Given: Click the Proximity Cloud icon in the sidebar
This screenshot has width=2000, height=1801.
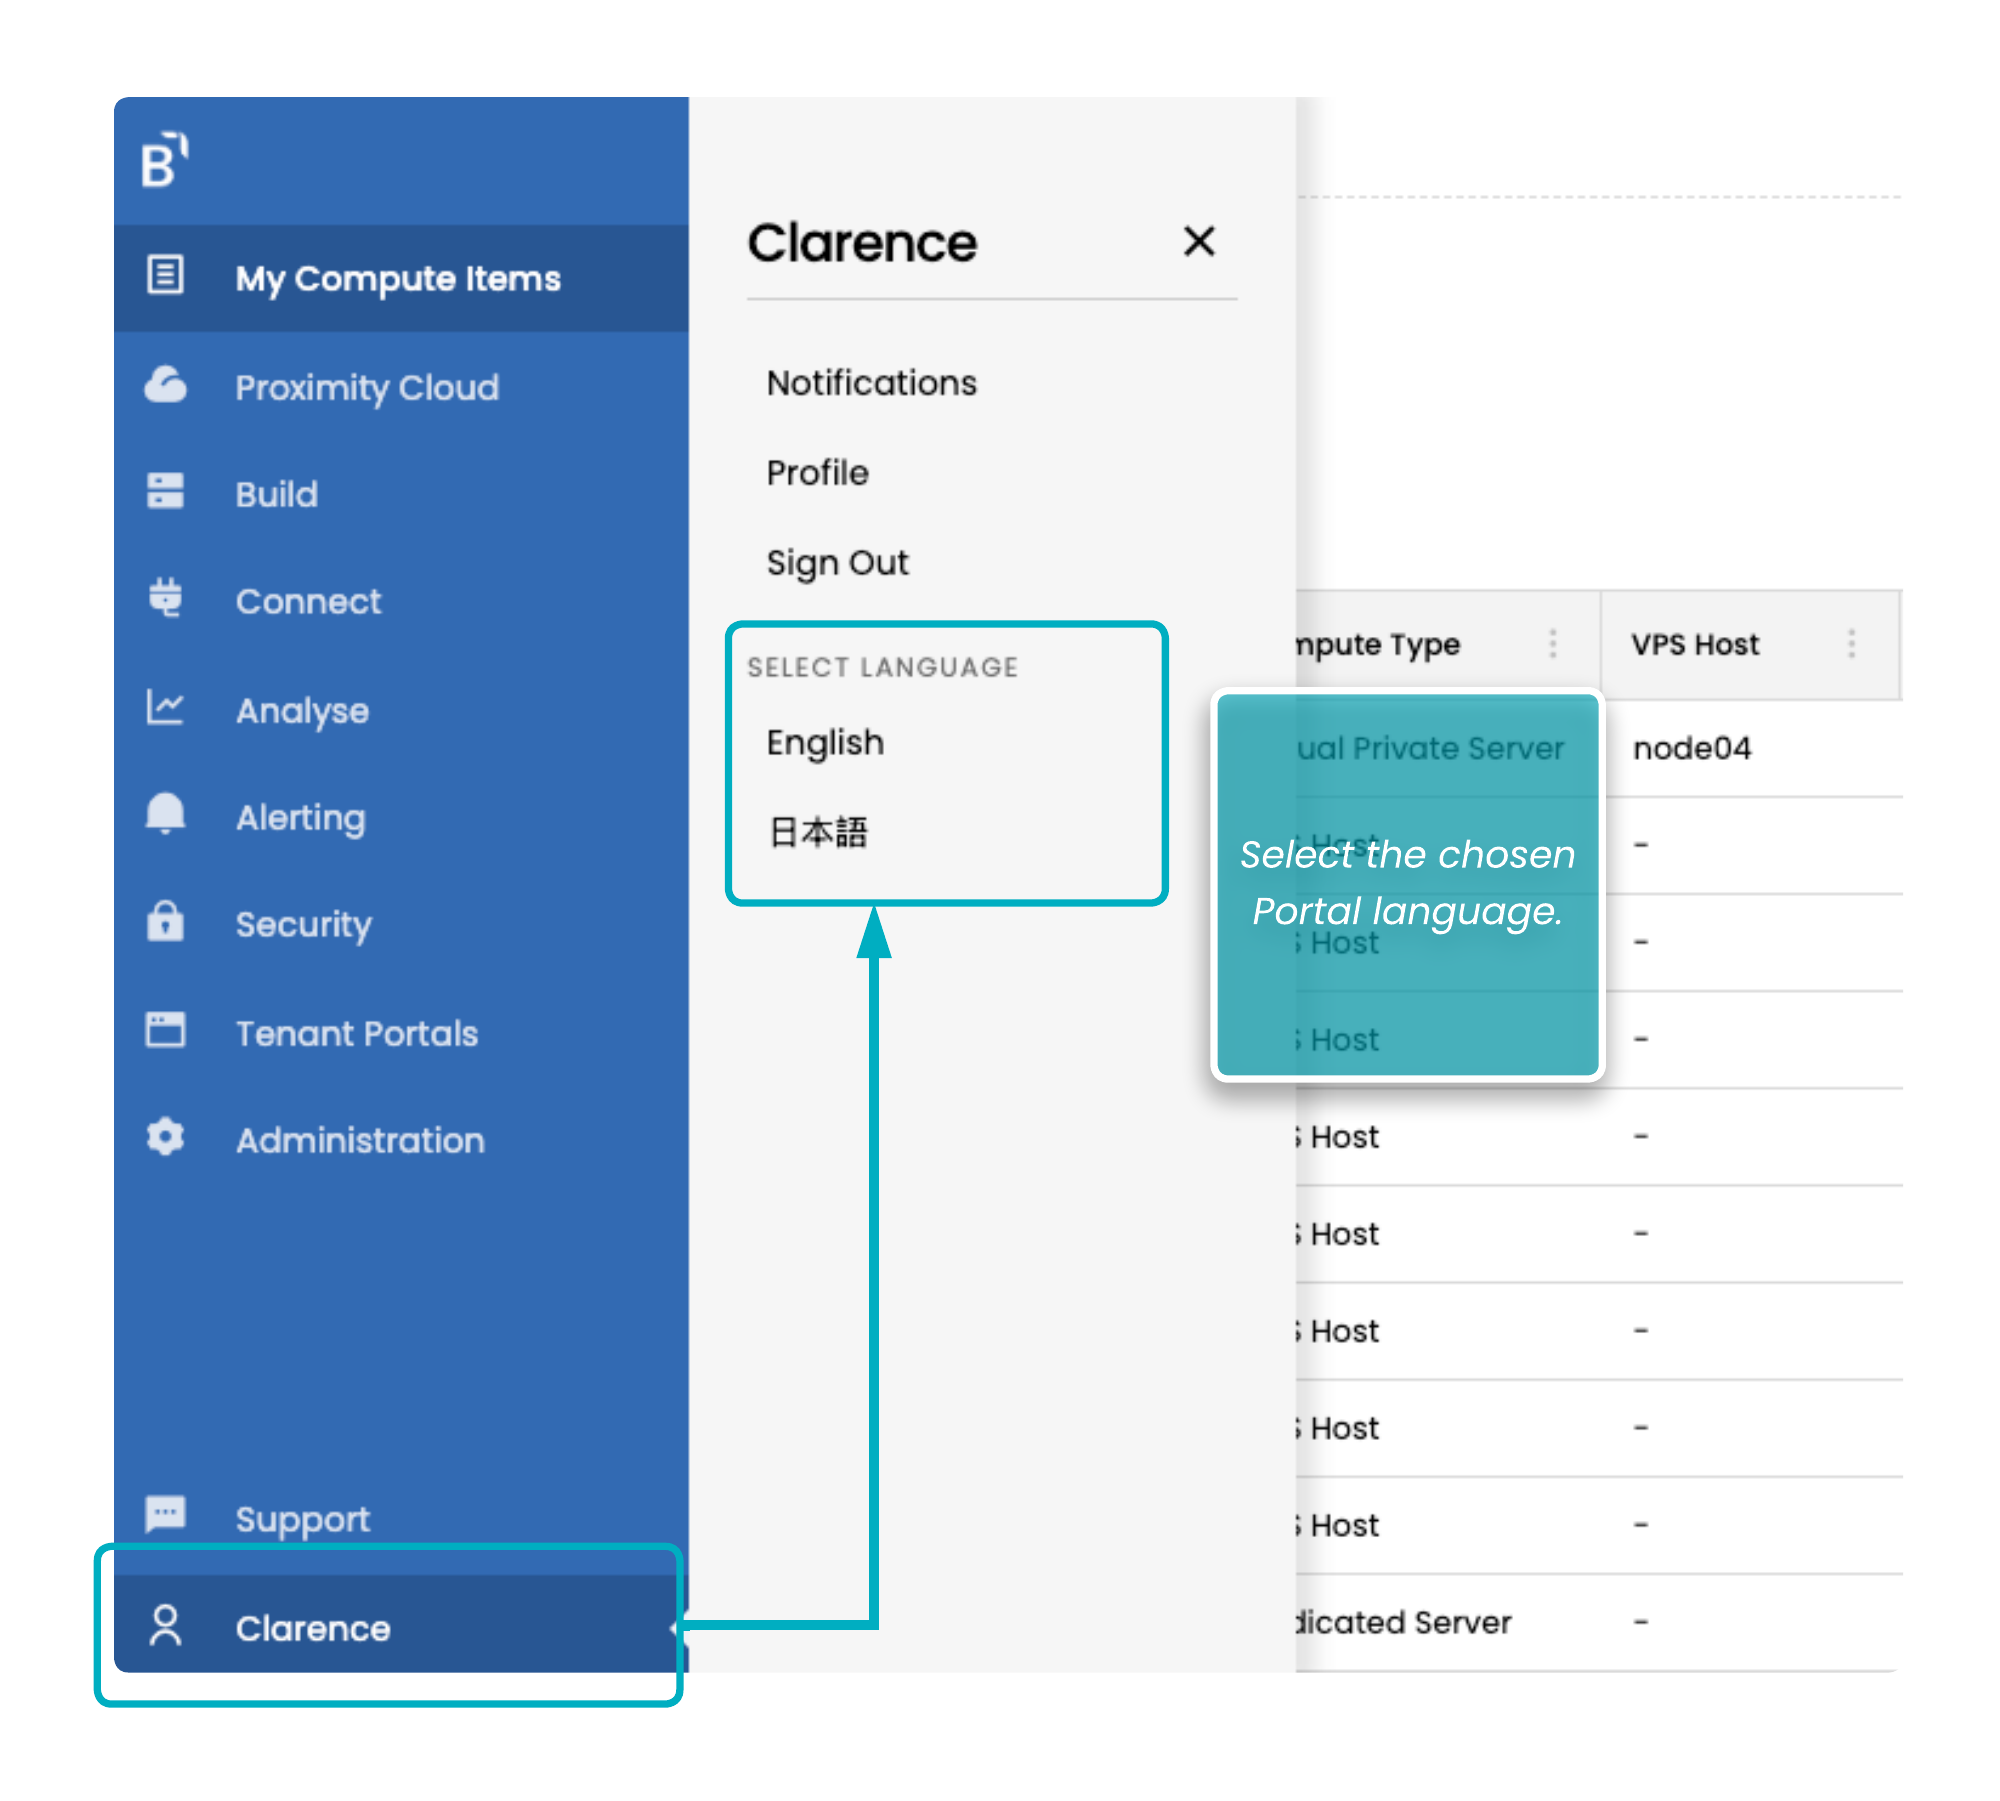Looking at the screenshot, I should pos(166,385).
